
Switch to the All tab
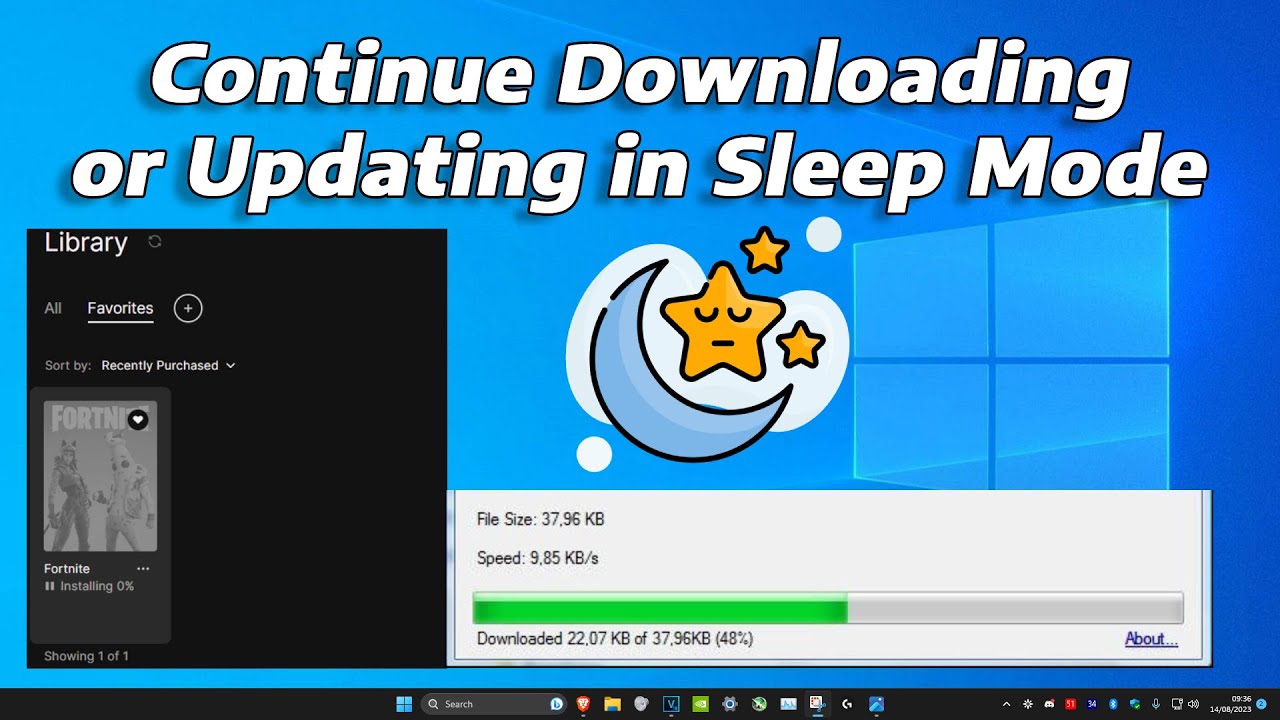[53, 308]
